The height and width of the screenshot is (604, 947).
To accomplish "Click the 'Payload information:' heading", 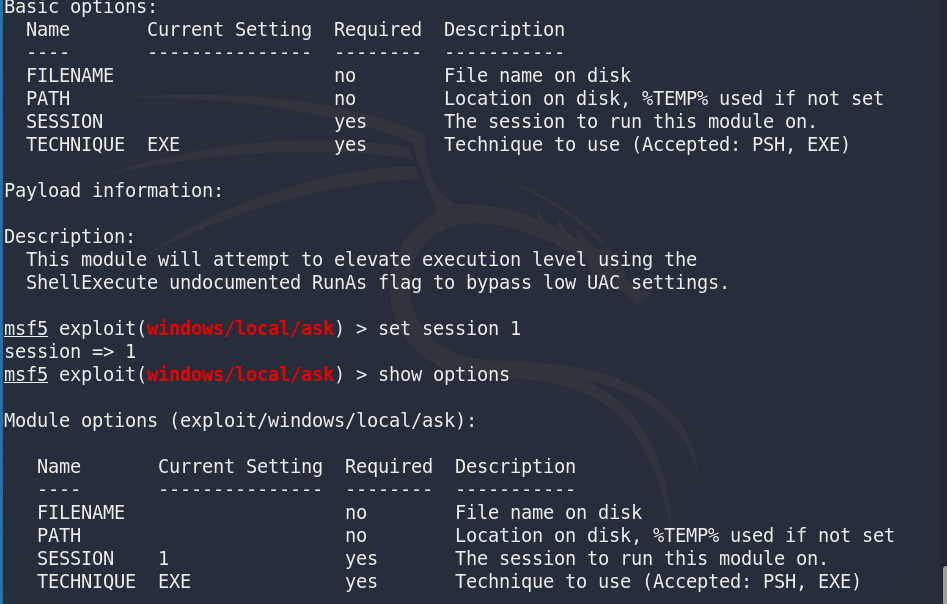I will (x=114, y=190).
